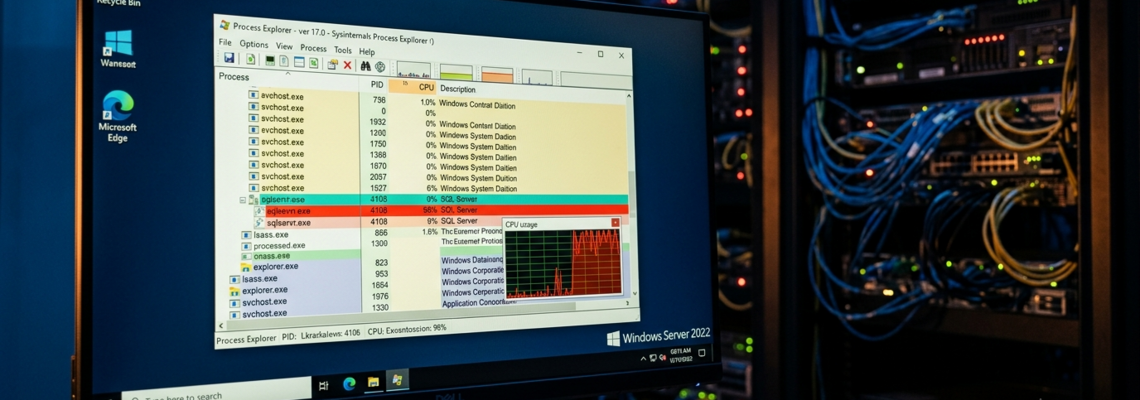Click the red X Kill Process icon
This screenshot has width=1140, height=400.
click(x=348, y=65)
